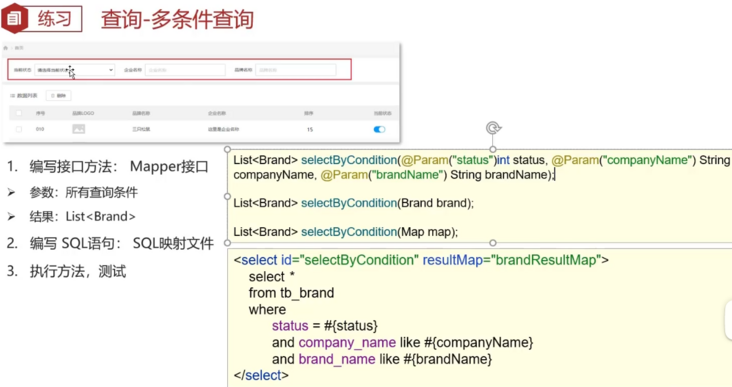The image size is (732, 387).
Task: Click the first selectByCondition with @Param arguments
Action: pyautogui.click(x=481, y=167)
